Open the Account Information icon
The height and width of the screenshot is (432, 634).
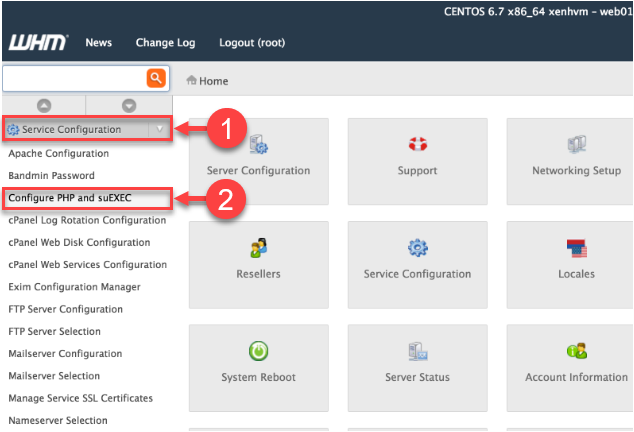576,351
